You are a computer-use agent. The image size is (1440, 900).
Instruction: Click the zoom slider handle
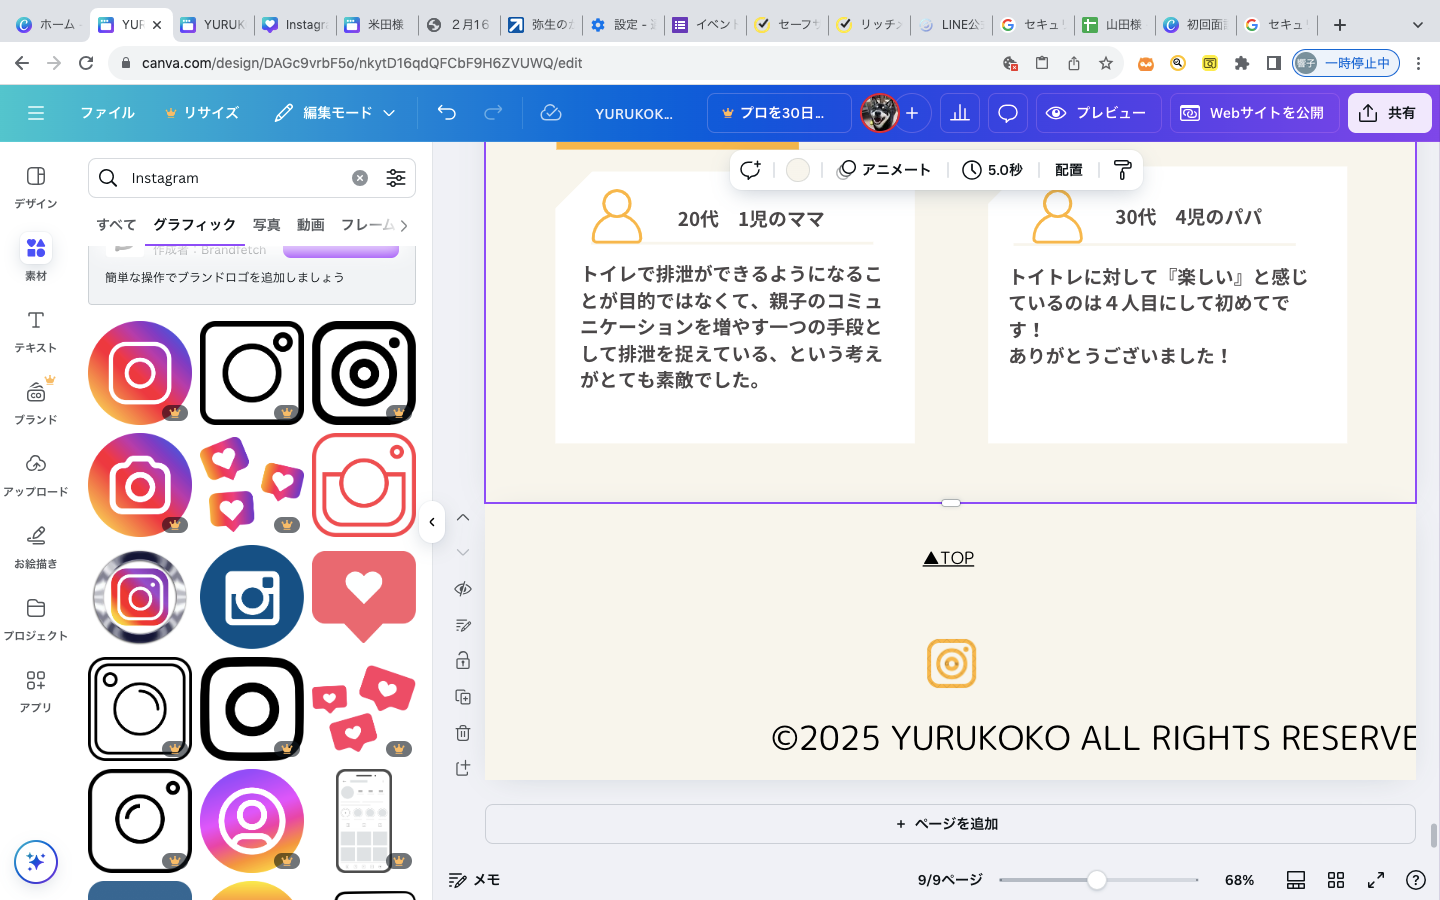pos(1097,880)
